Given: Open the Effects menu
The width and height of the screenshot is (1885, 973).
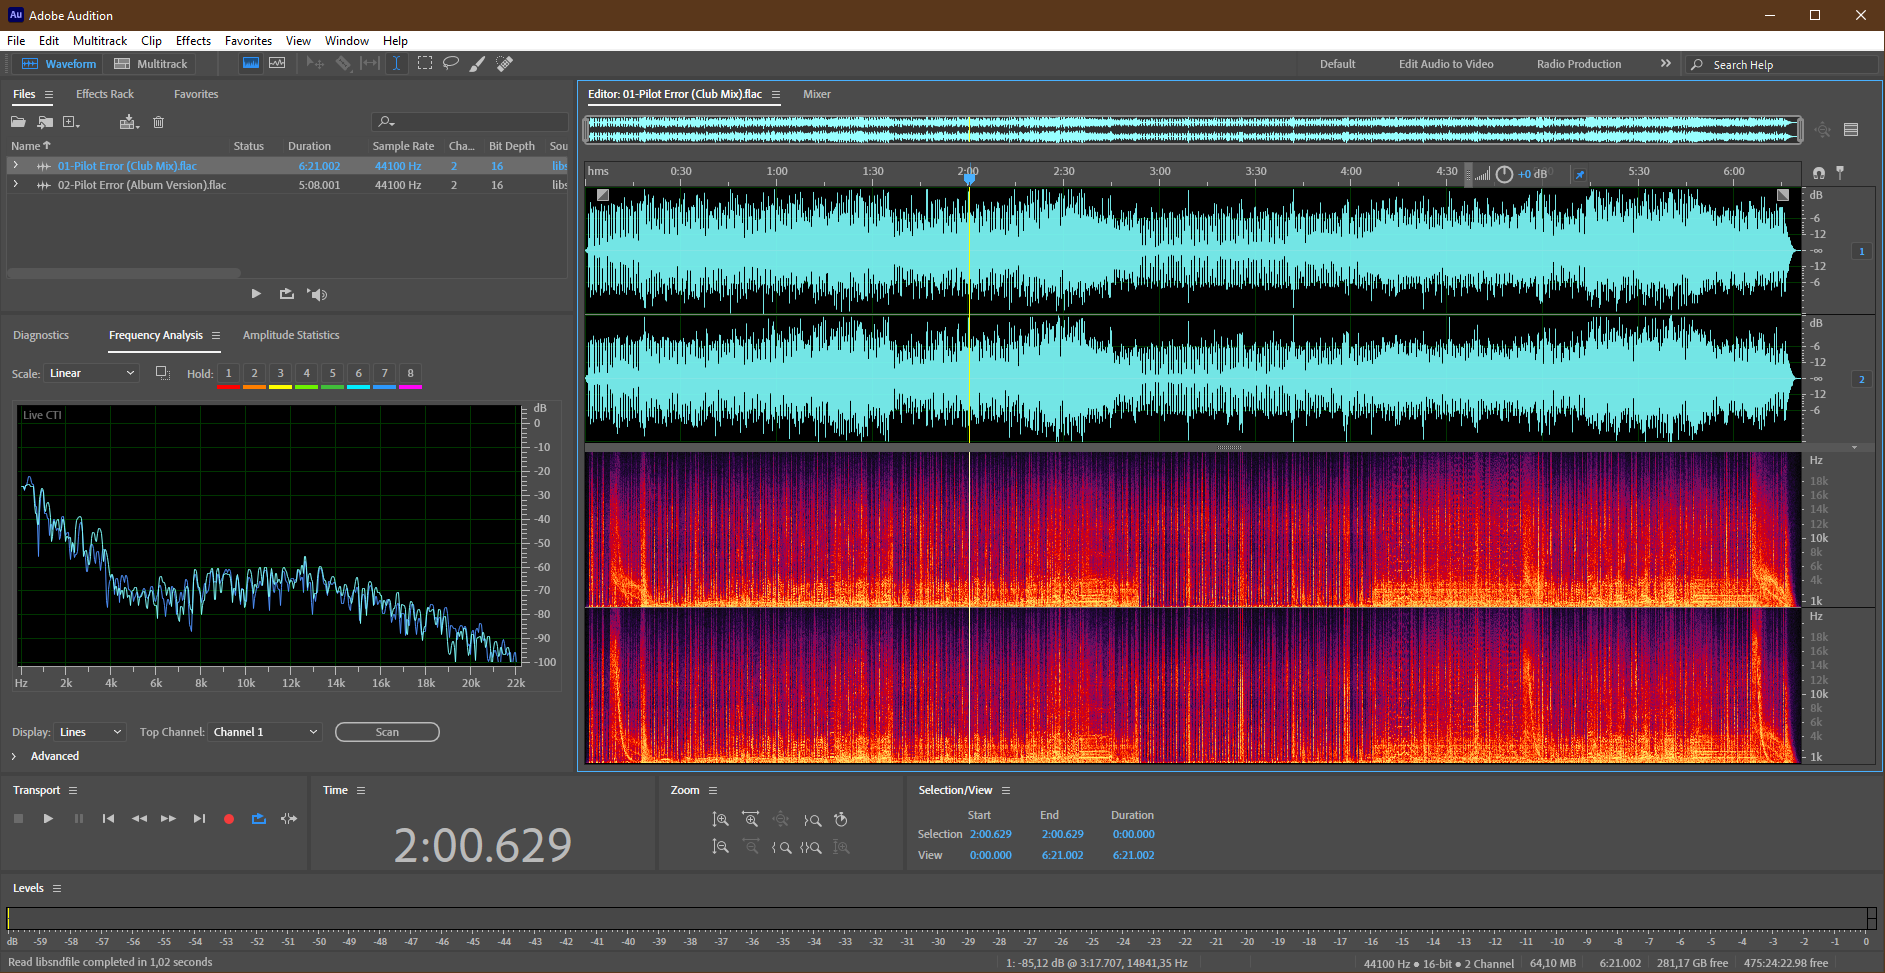Looking at the screenshot, I should (193, 41).
